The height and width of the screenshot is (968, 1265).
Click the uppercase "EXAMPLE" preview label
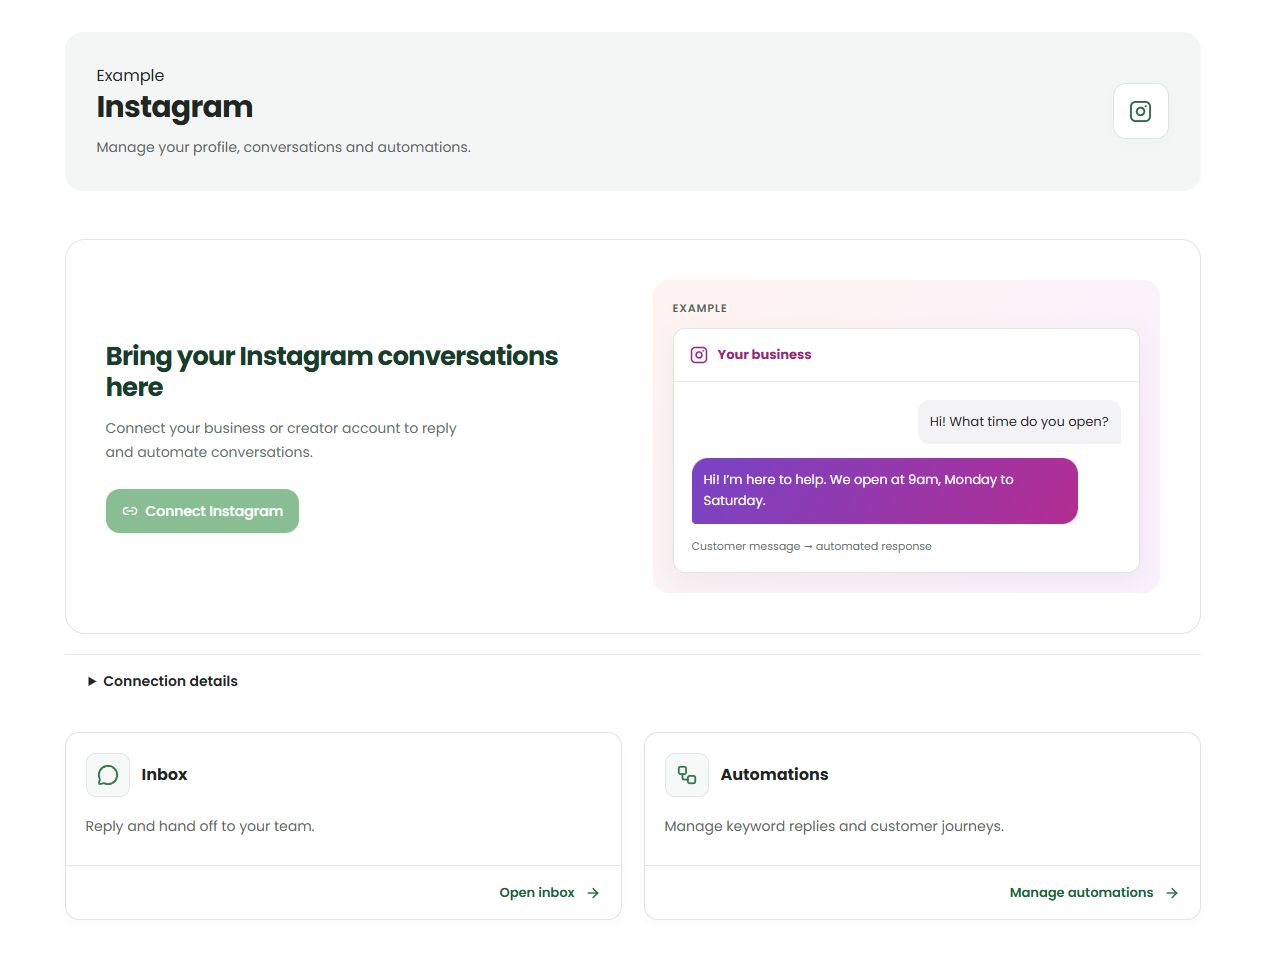(700, 308)
